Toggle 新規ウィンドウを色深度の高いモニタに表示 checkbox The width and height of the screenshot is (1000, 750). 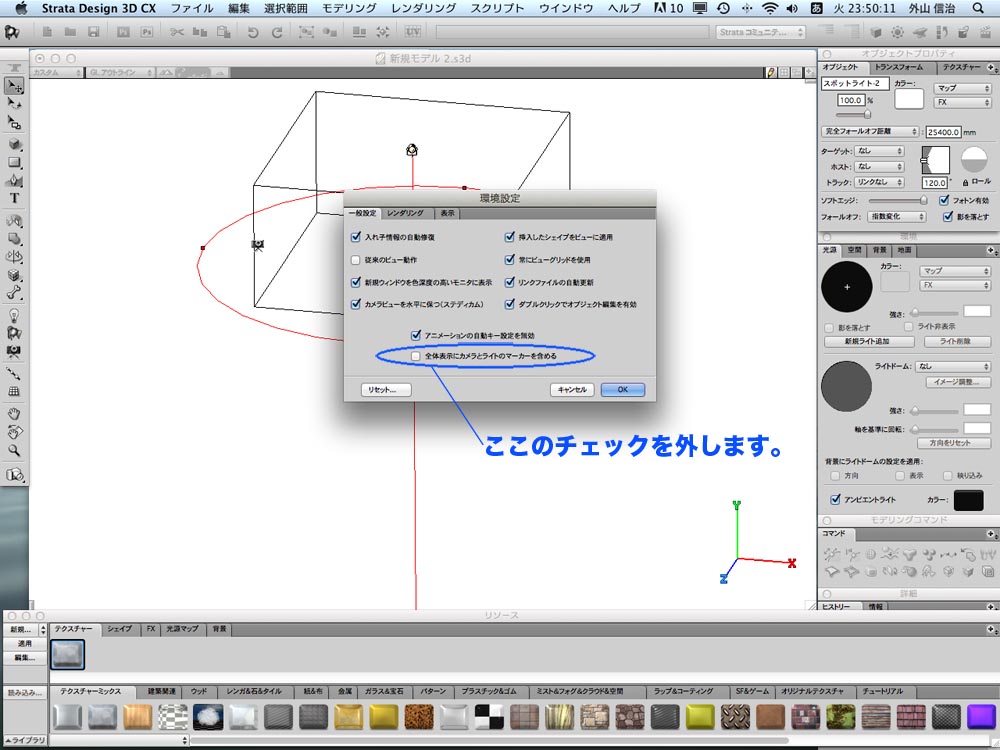356,282
